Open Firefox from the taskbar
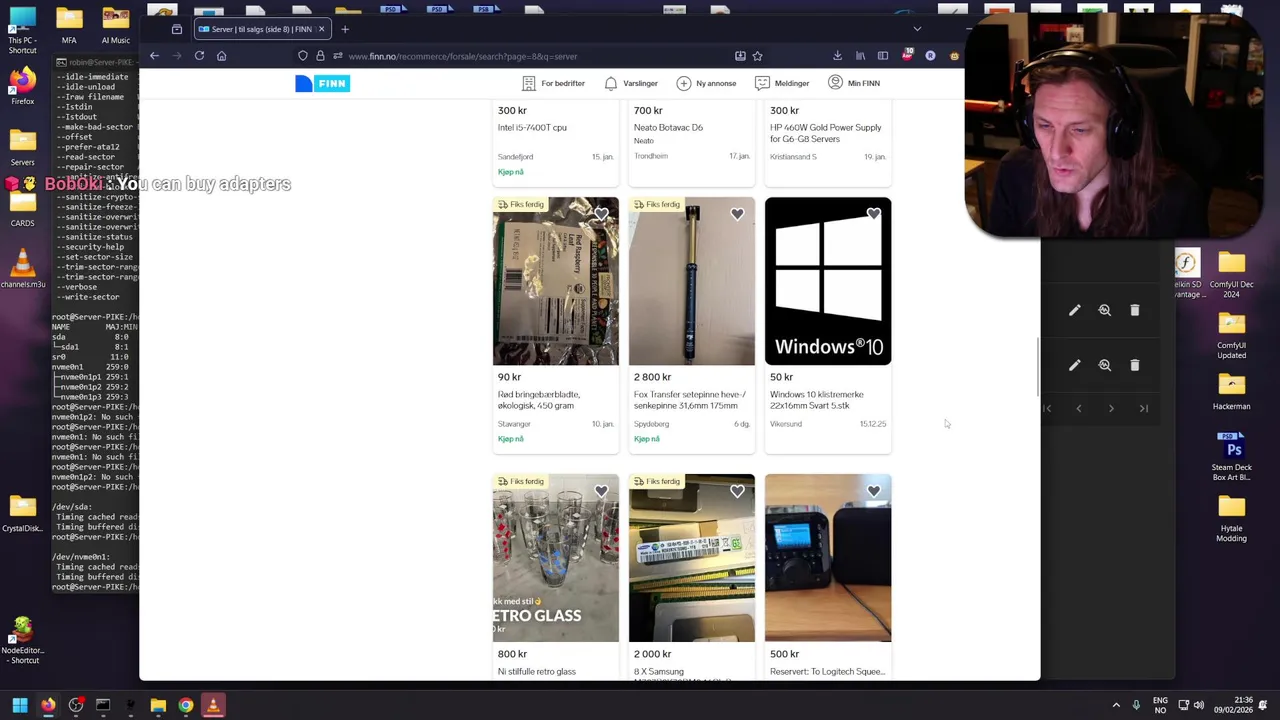This screenshot has height=720, width=1280. (48, 705)
